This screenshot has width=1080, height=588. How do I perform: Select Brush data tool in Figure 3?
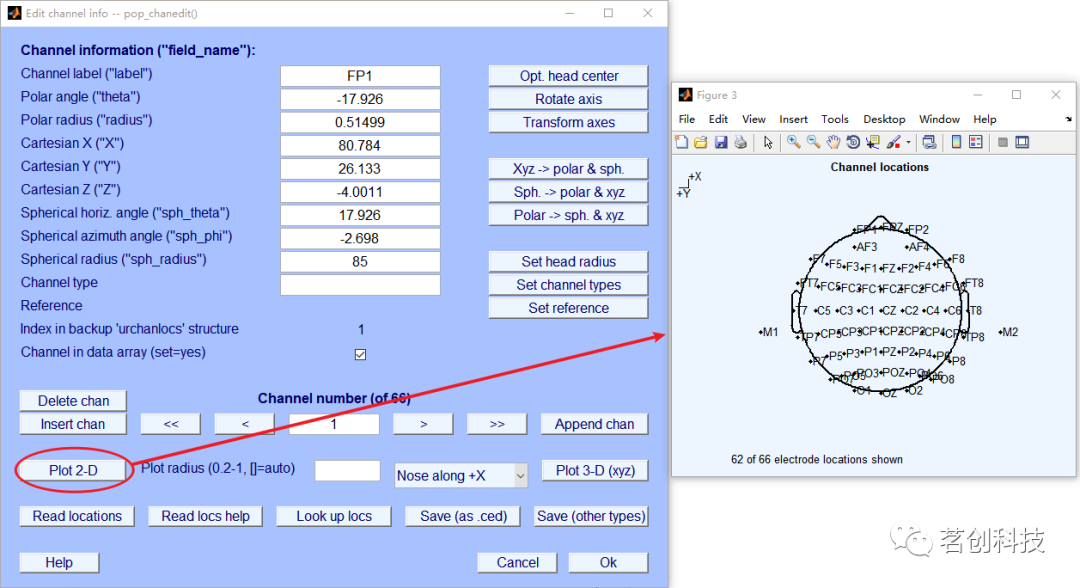pyautogui.click(x=893, y=142)
